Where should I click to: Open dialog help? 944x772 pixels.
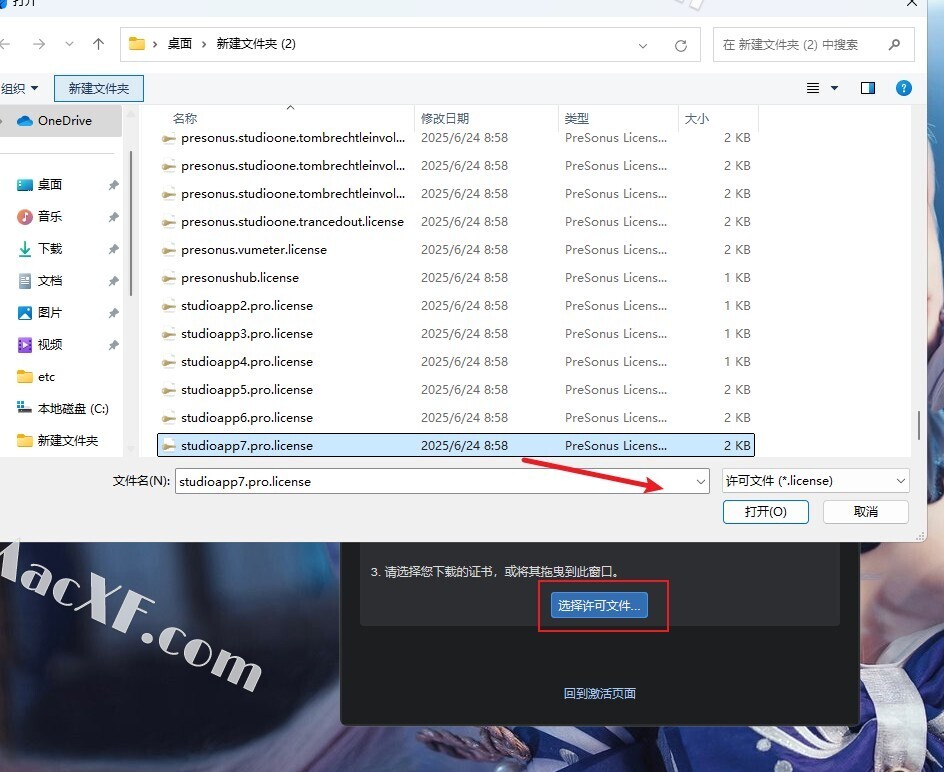[x=904, y=89]
